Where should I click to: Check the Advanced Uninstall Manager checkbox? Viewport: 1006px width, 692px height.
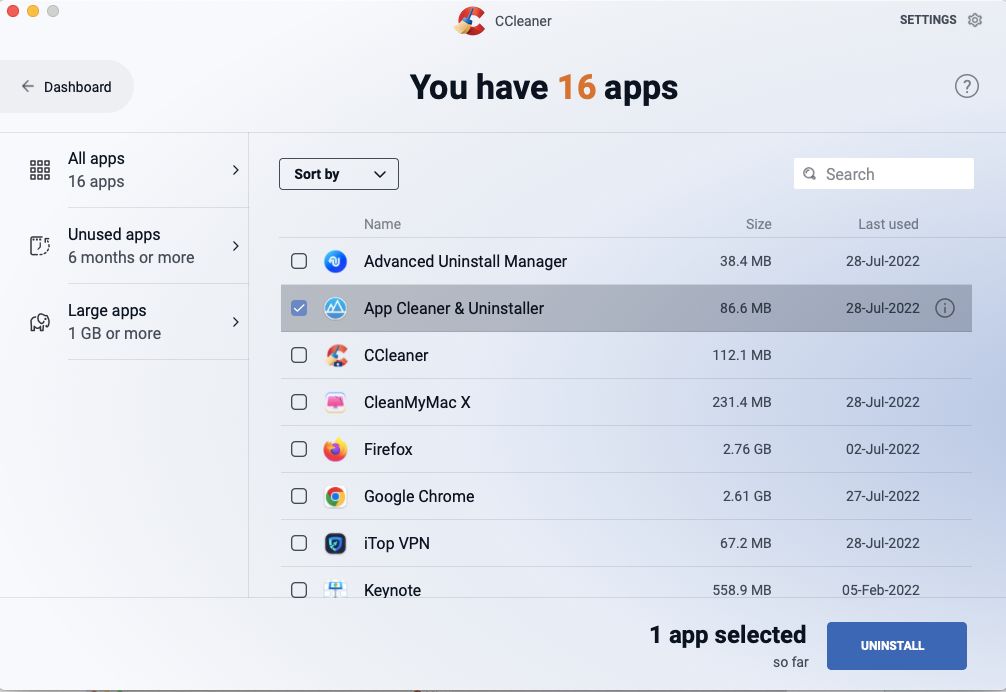(x=299, y=261)
